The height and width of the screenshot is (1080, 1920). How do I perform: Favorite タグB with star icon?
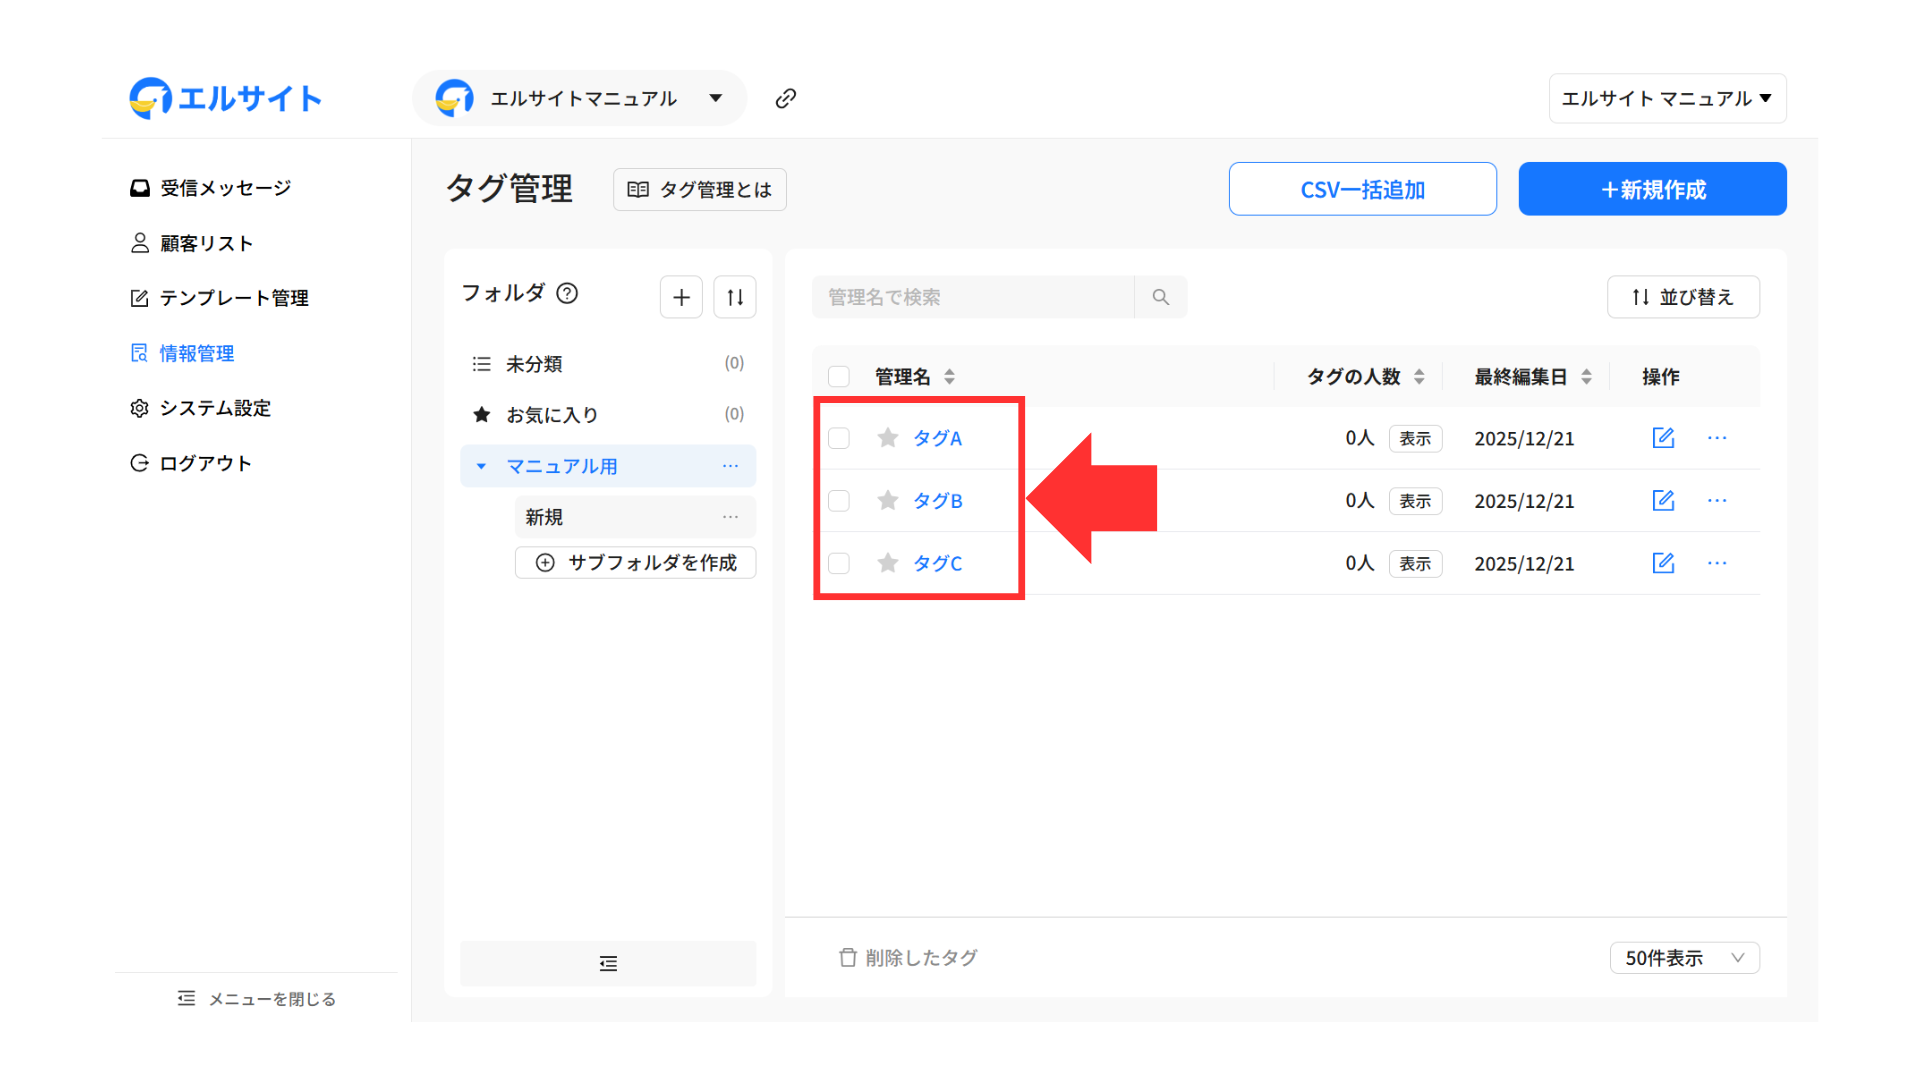(887, 500)
